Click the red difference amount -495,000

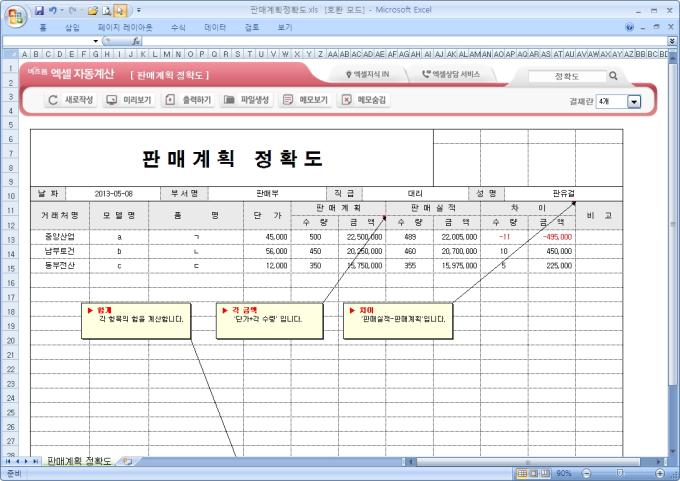click(x=552, y=237)
